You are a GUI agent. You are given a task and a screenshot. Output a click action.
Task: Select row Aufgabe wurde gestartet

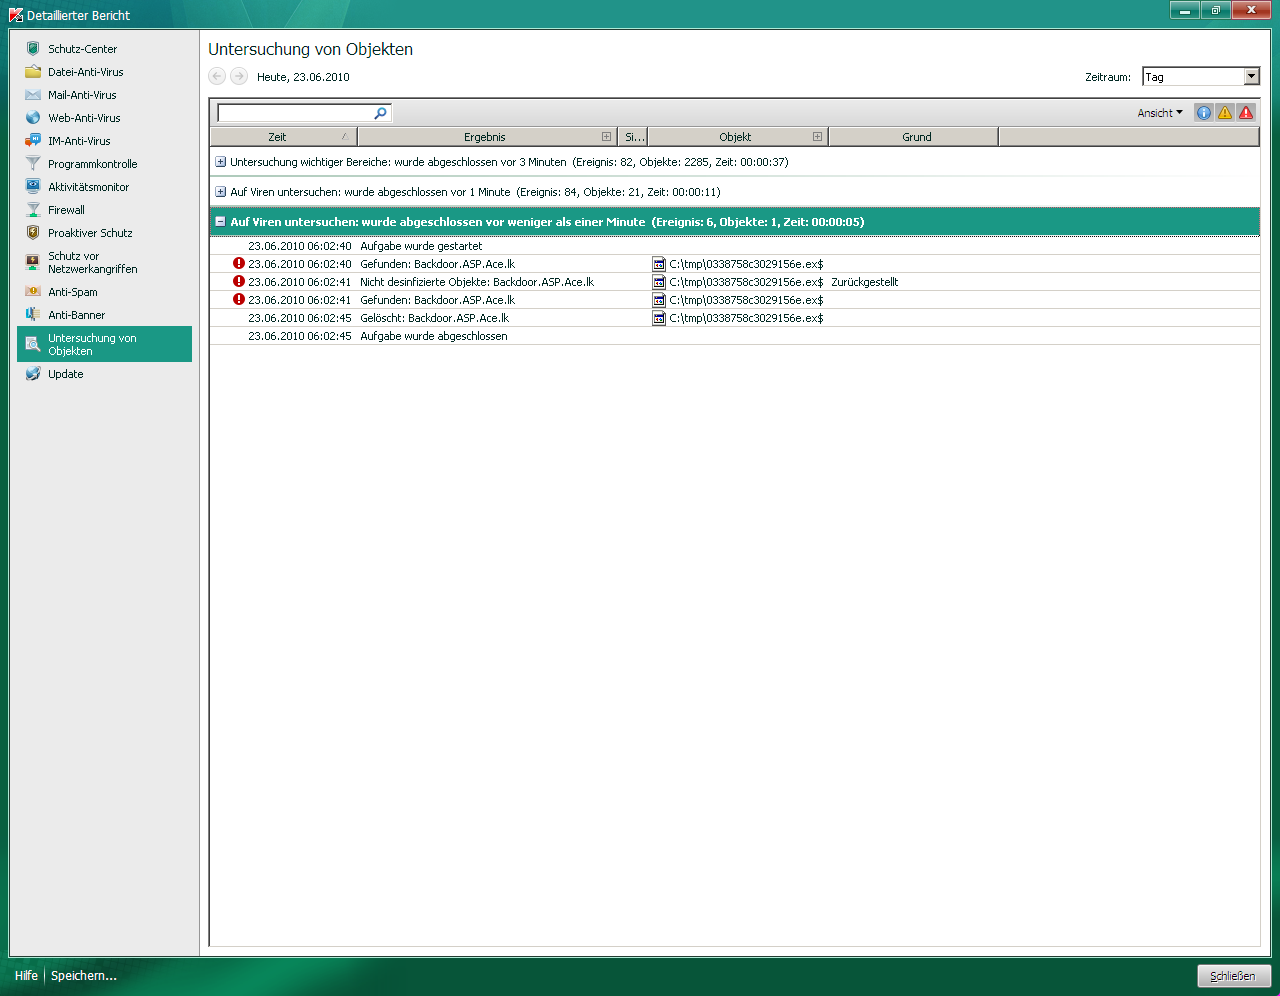click(x=734, y=246)
